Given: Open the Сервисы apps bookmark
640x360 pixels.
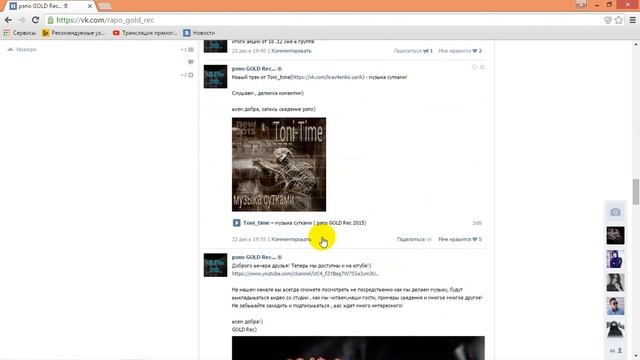Looking at the screenshot, I should point(20,33).
